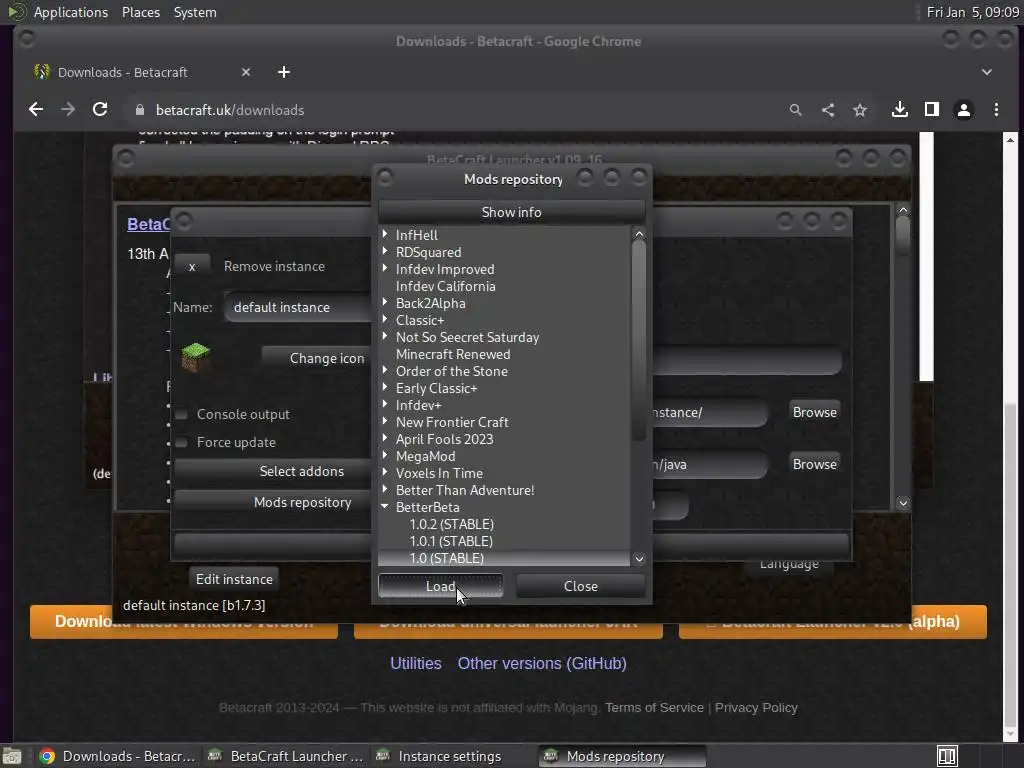Go back in Chrome
The image size is (1024, 768).
36,110
